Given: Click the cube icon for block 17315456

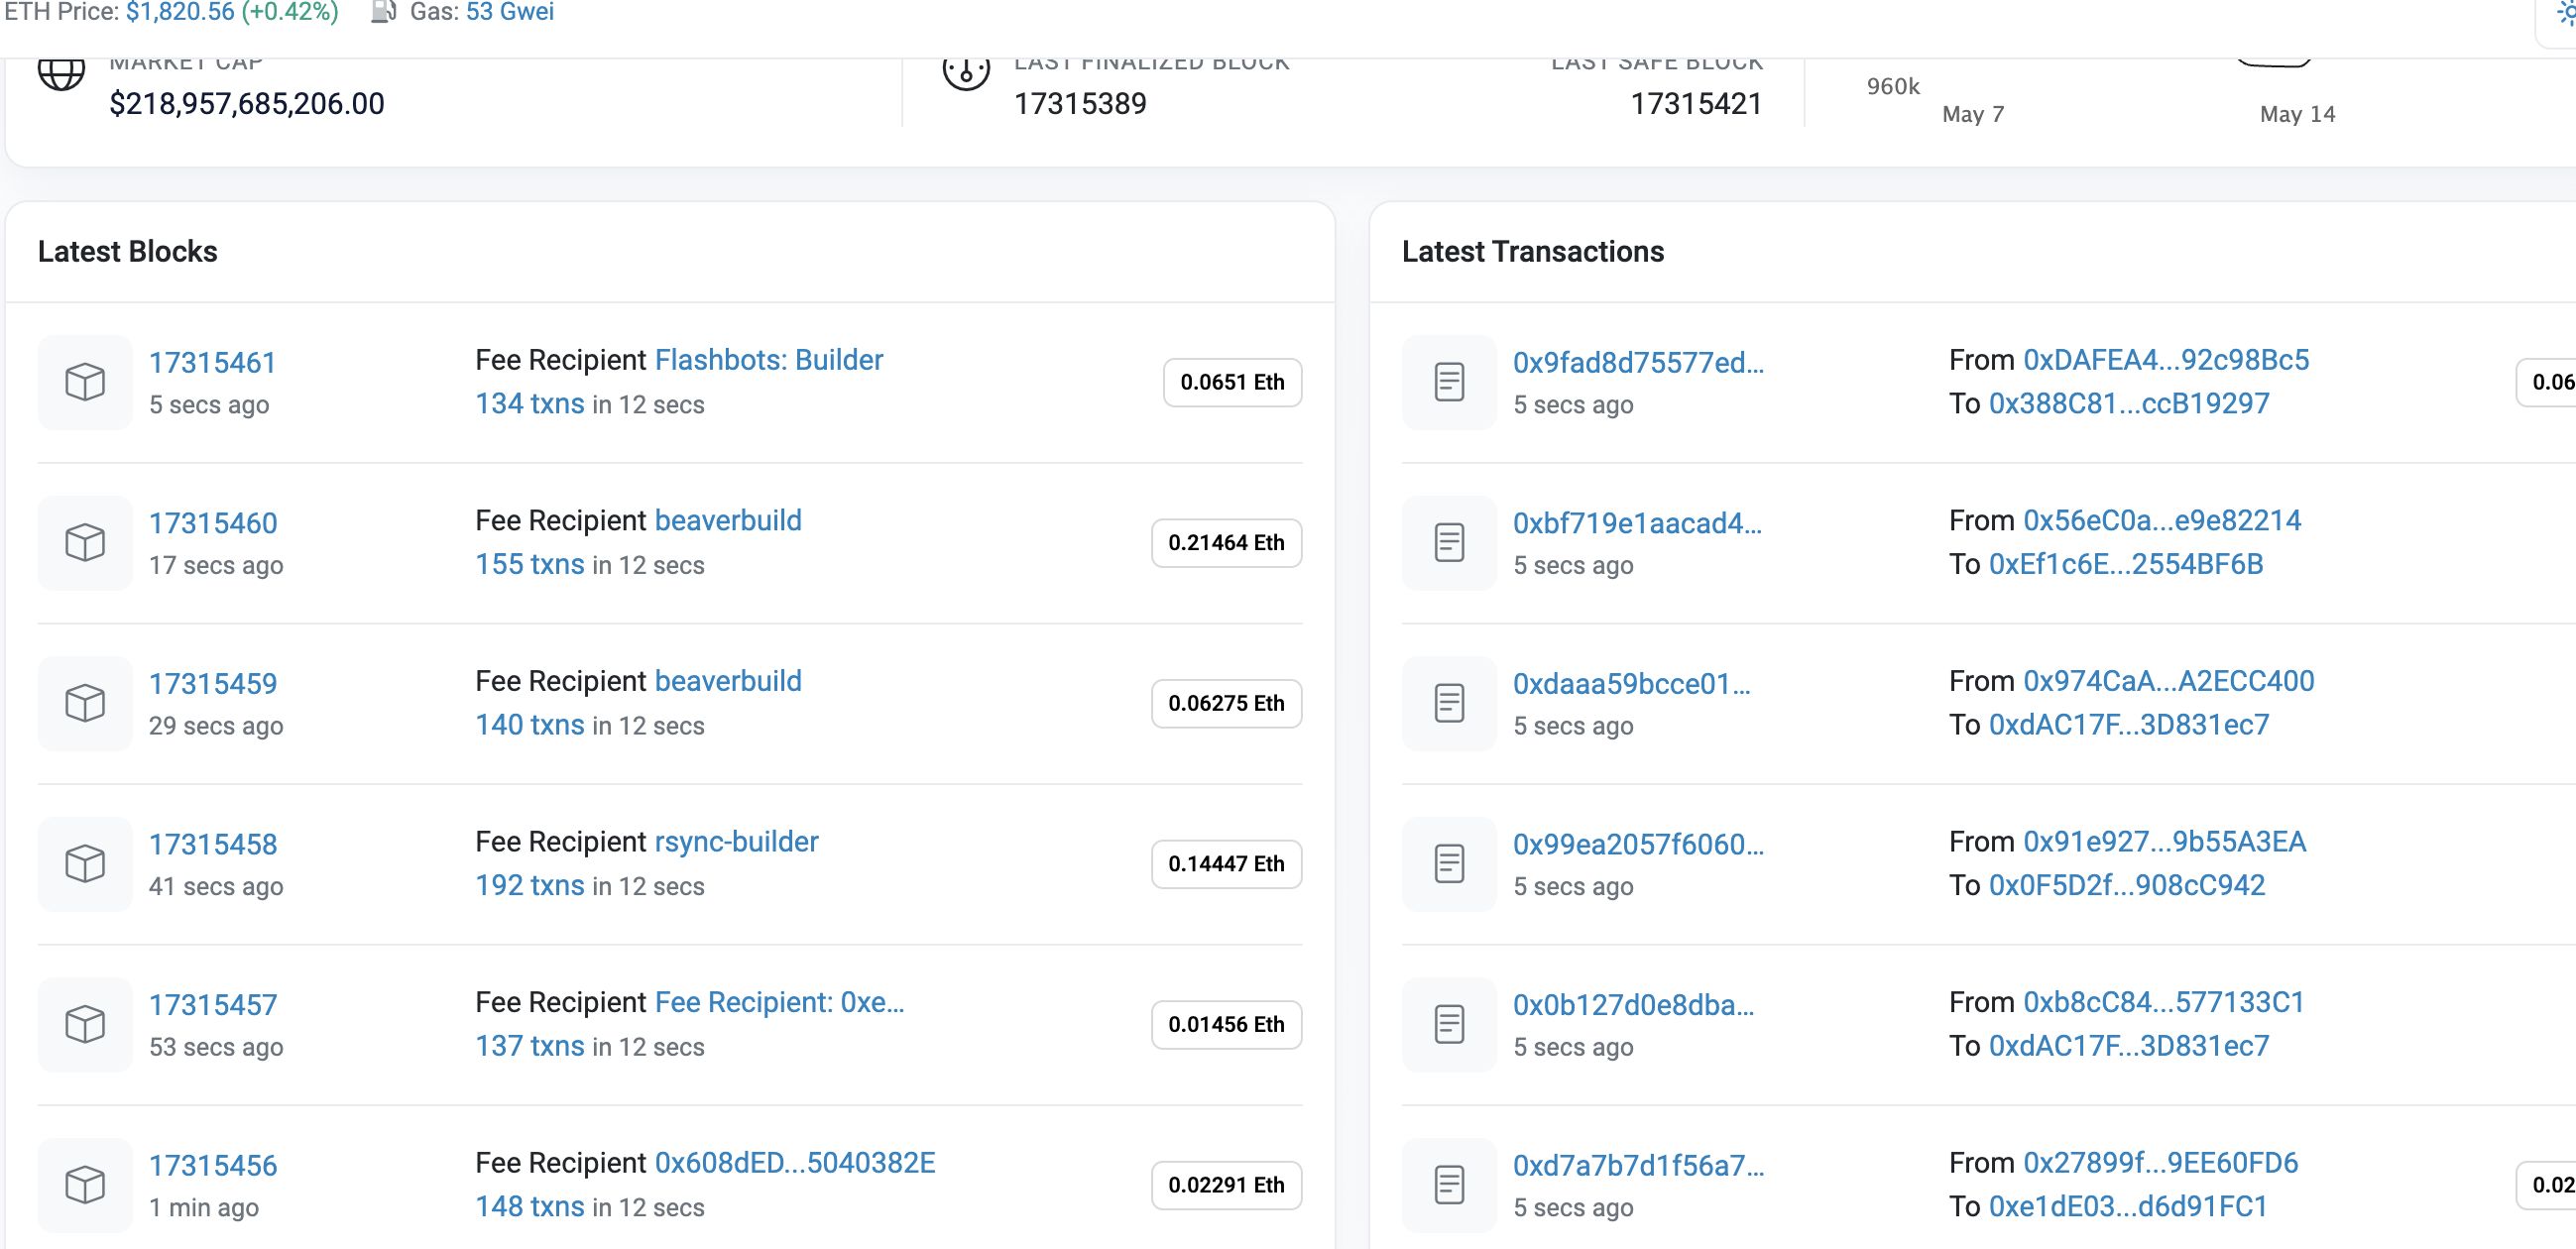Looking at the screenshot, I should [x=85, y=1185].
